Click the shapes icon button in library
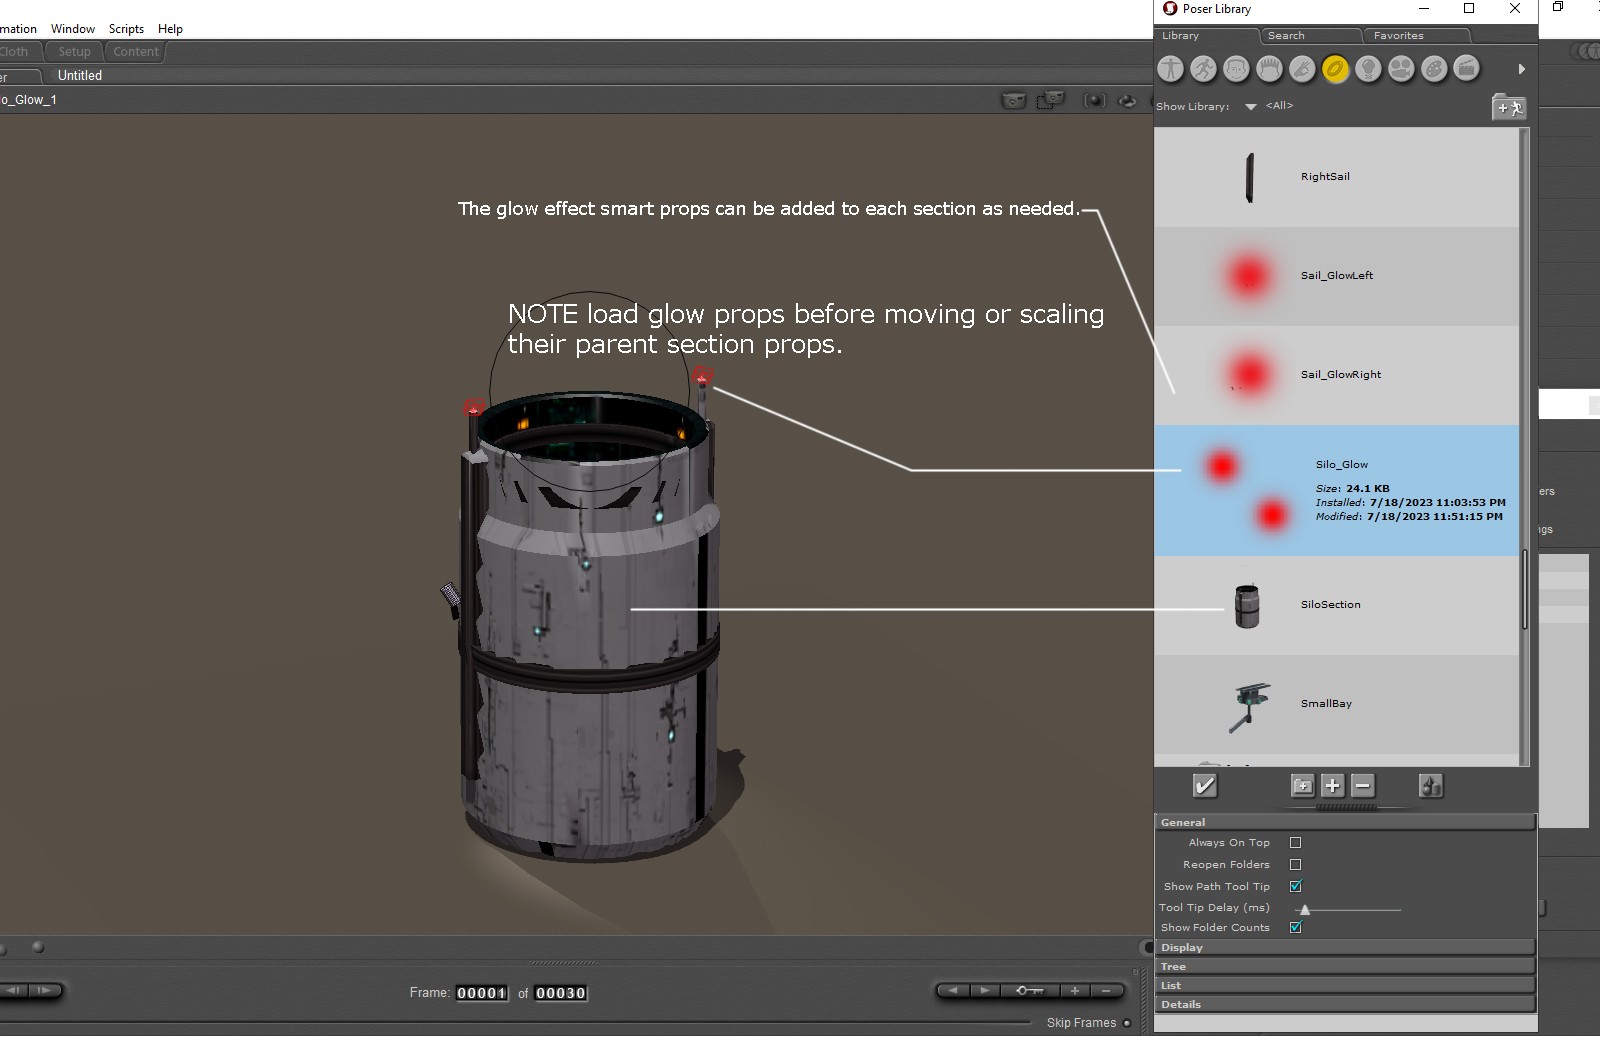 (1431, 786)
